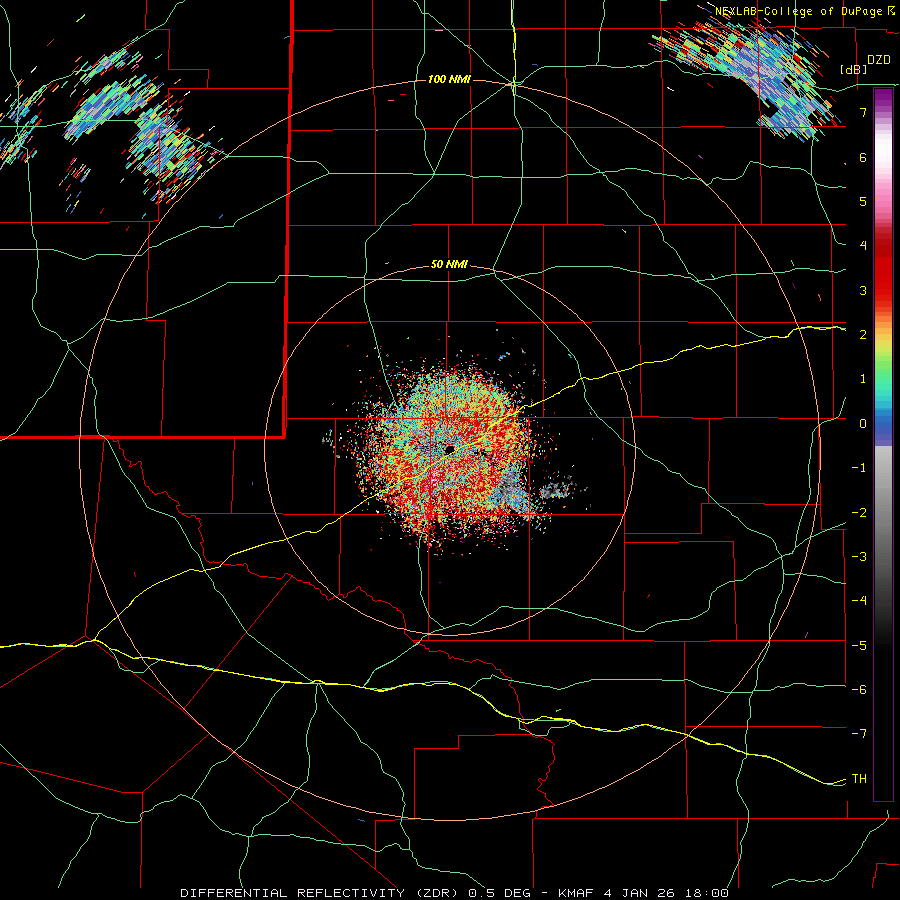Click the "[dB]" units label
The width and height of the screenshot is (900, 900).
[854, 69]
